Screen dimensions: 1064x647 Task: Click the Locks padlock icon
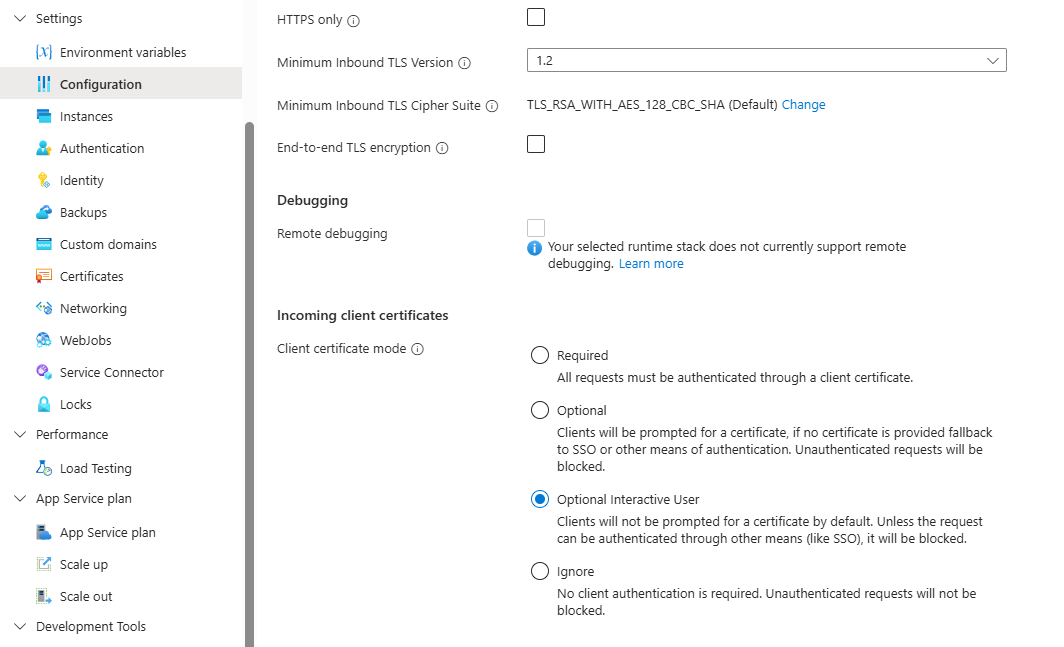[43, 404]
